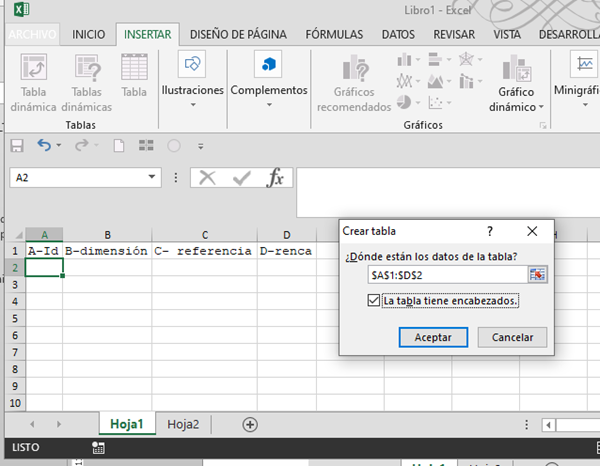This screenshot has height=466, width=600.
Task: Click the table range field $A$1:$D$2
Action: (x=447, y=275)
